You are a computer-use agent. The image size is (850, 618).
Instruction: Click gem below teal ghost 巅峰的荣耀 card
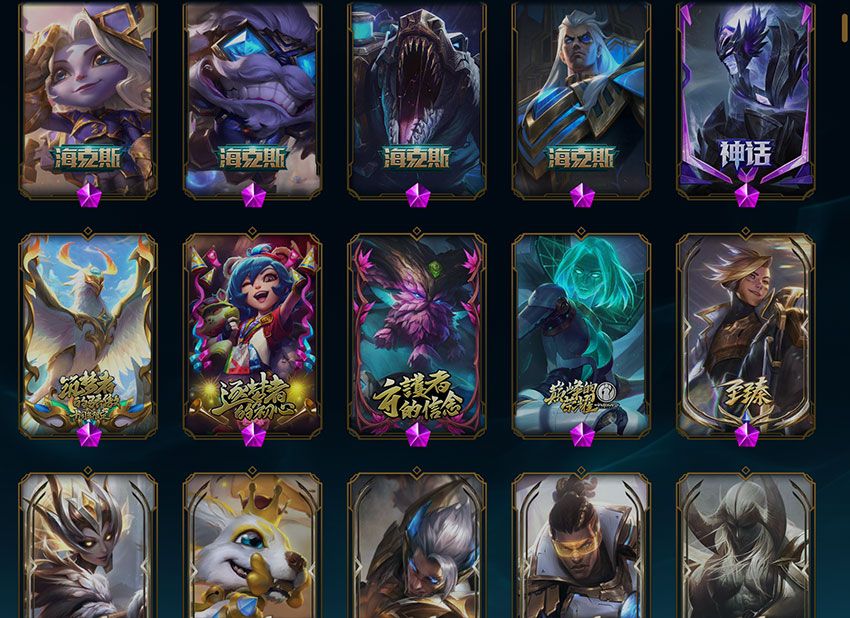point(582,435)
